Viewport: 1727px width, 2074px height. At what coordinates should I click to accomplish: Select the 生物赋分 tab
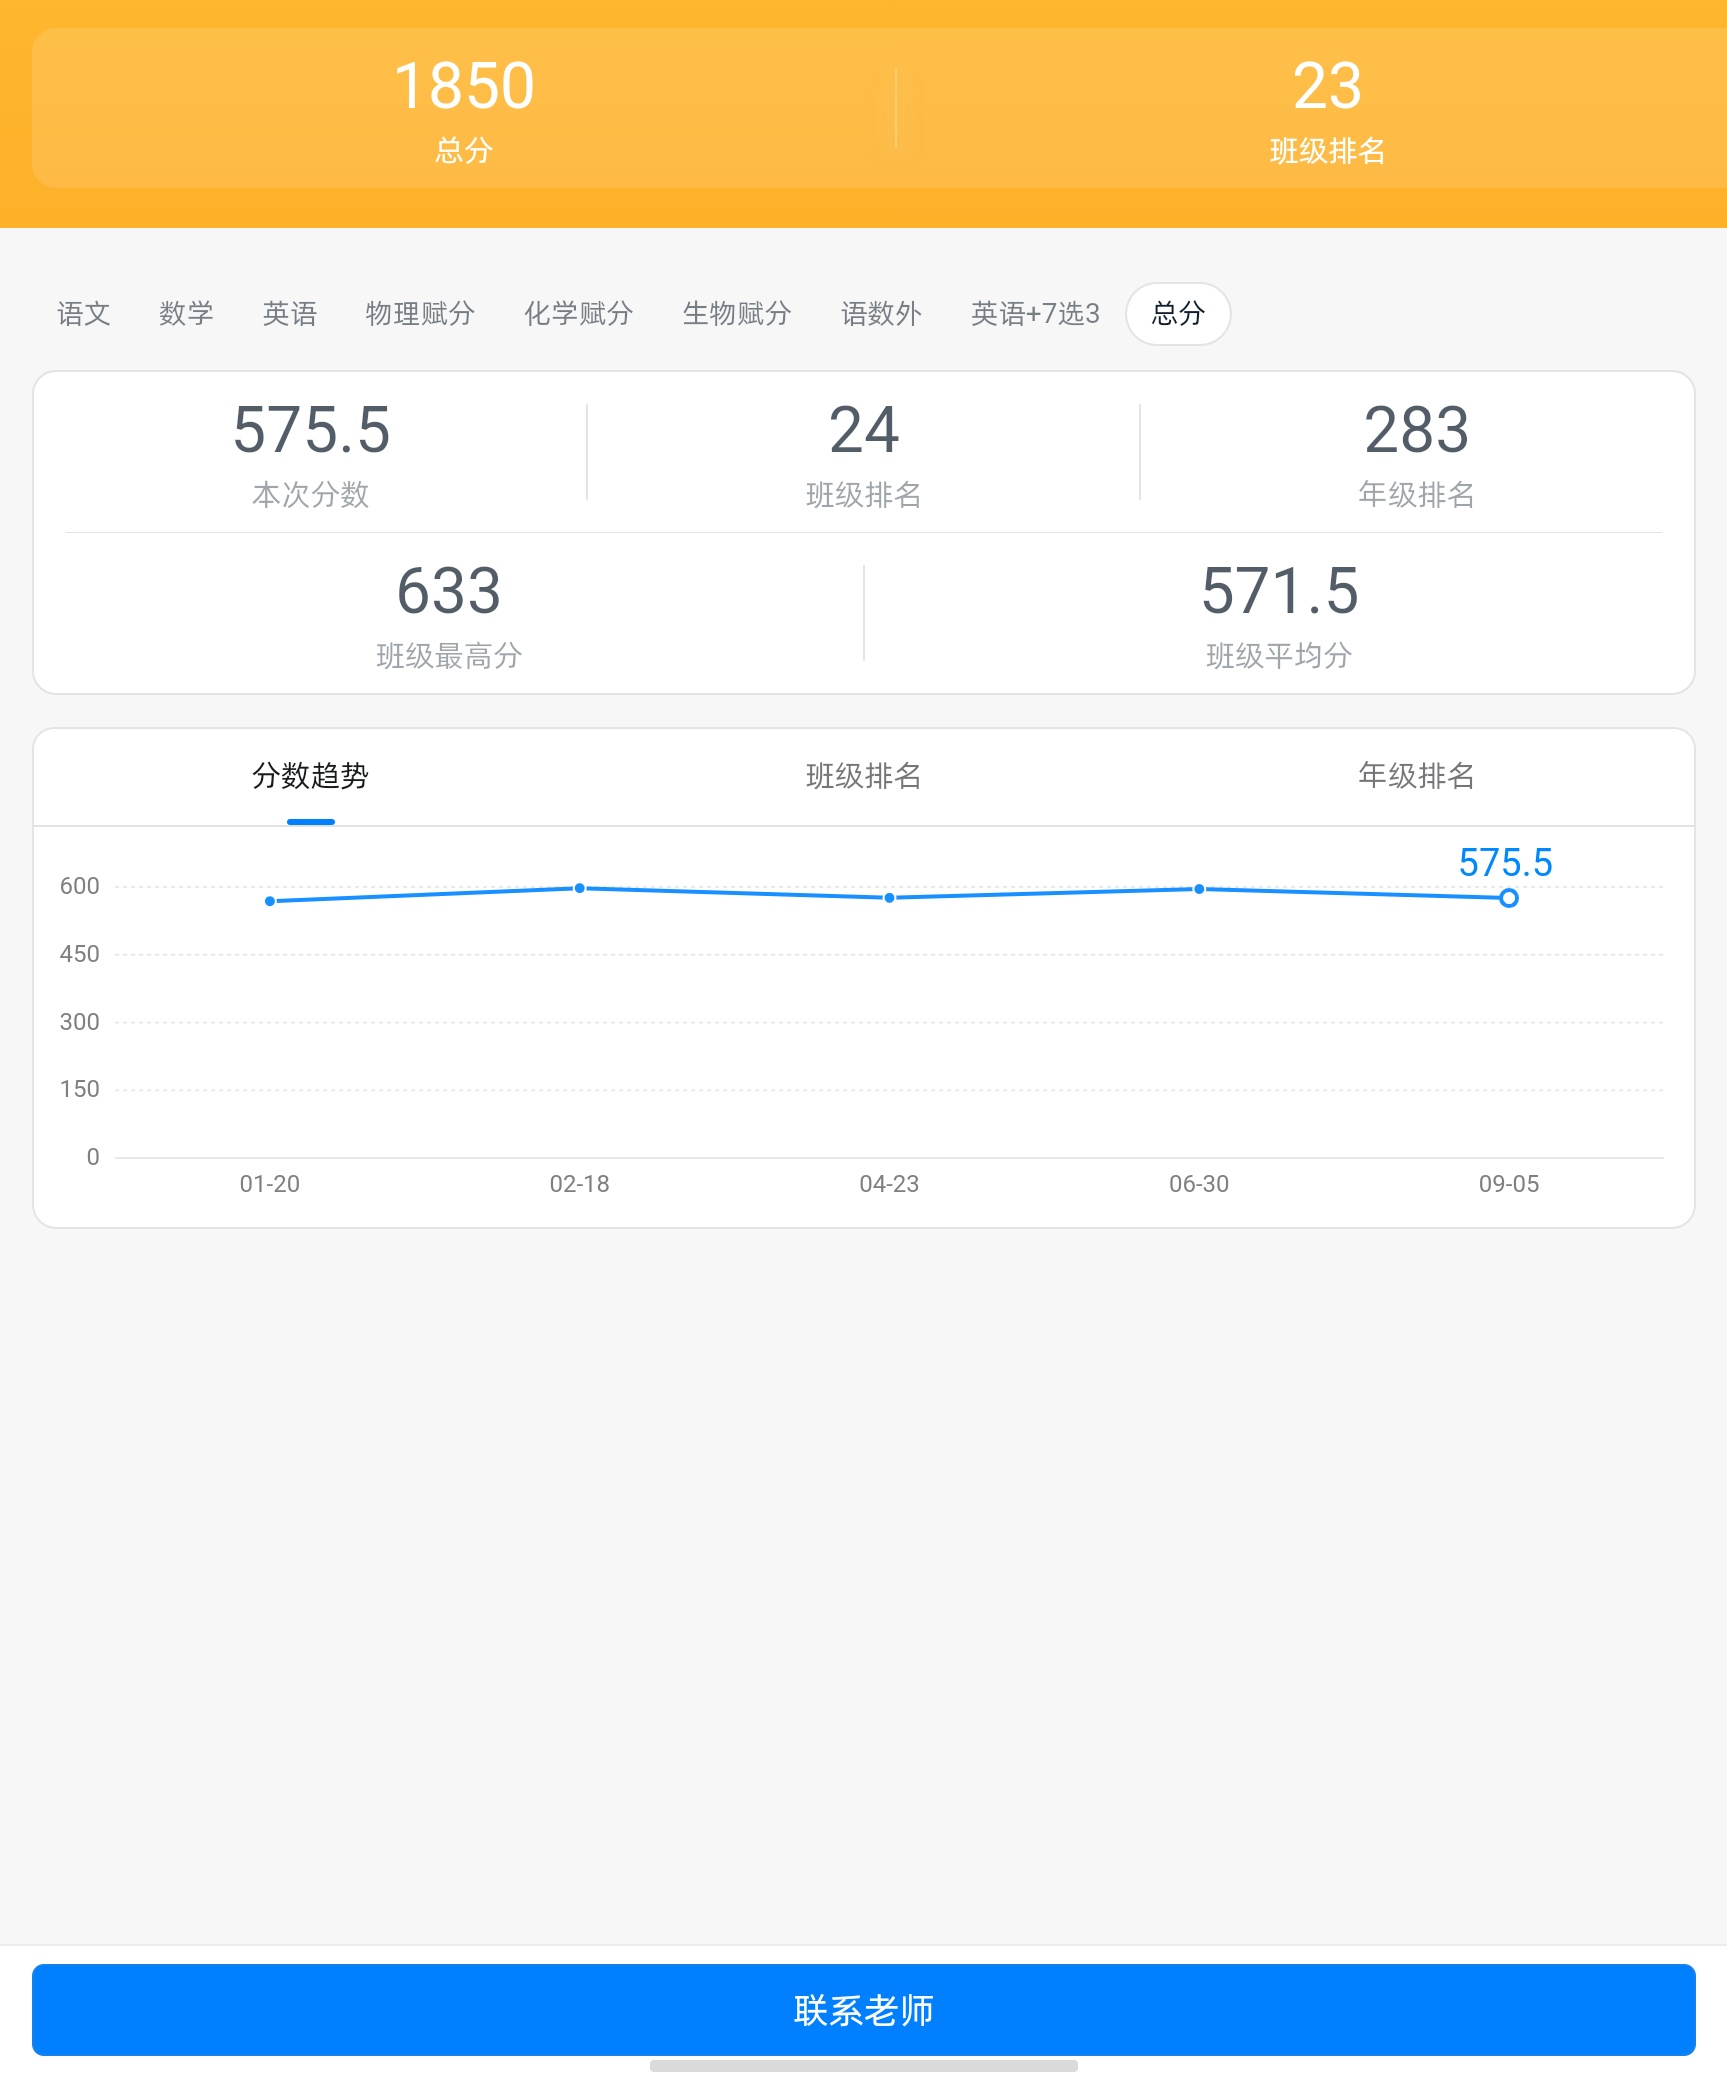pos(737,314)
